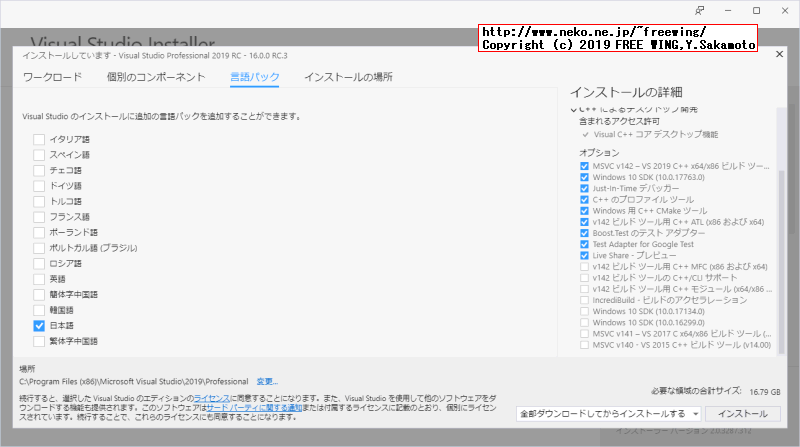The width and height of the screenshot is (800, 447).
Task: Click the インストール button
Action: coord(743,414)
